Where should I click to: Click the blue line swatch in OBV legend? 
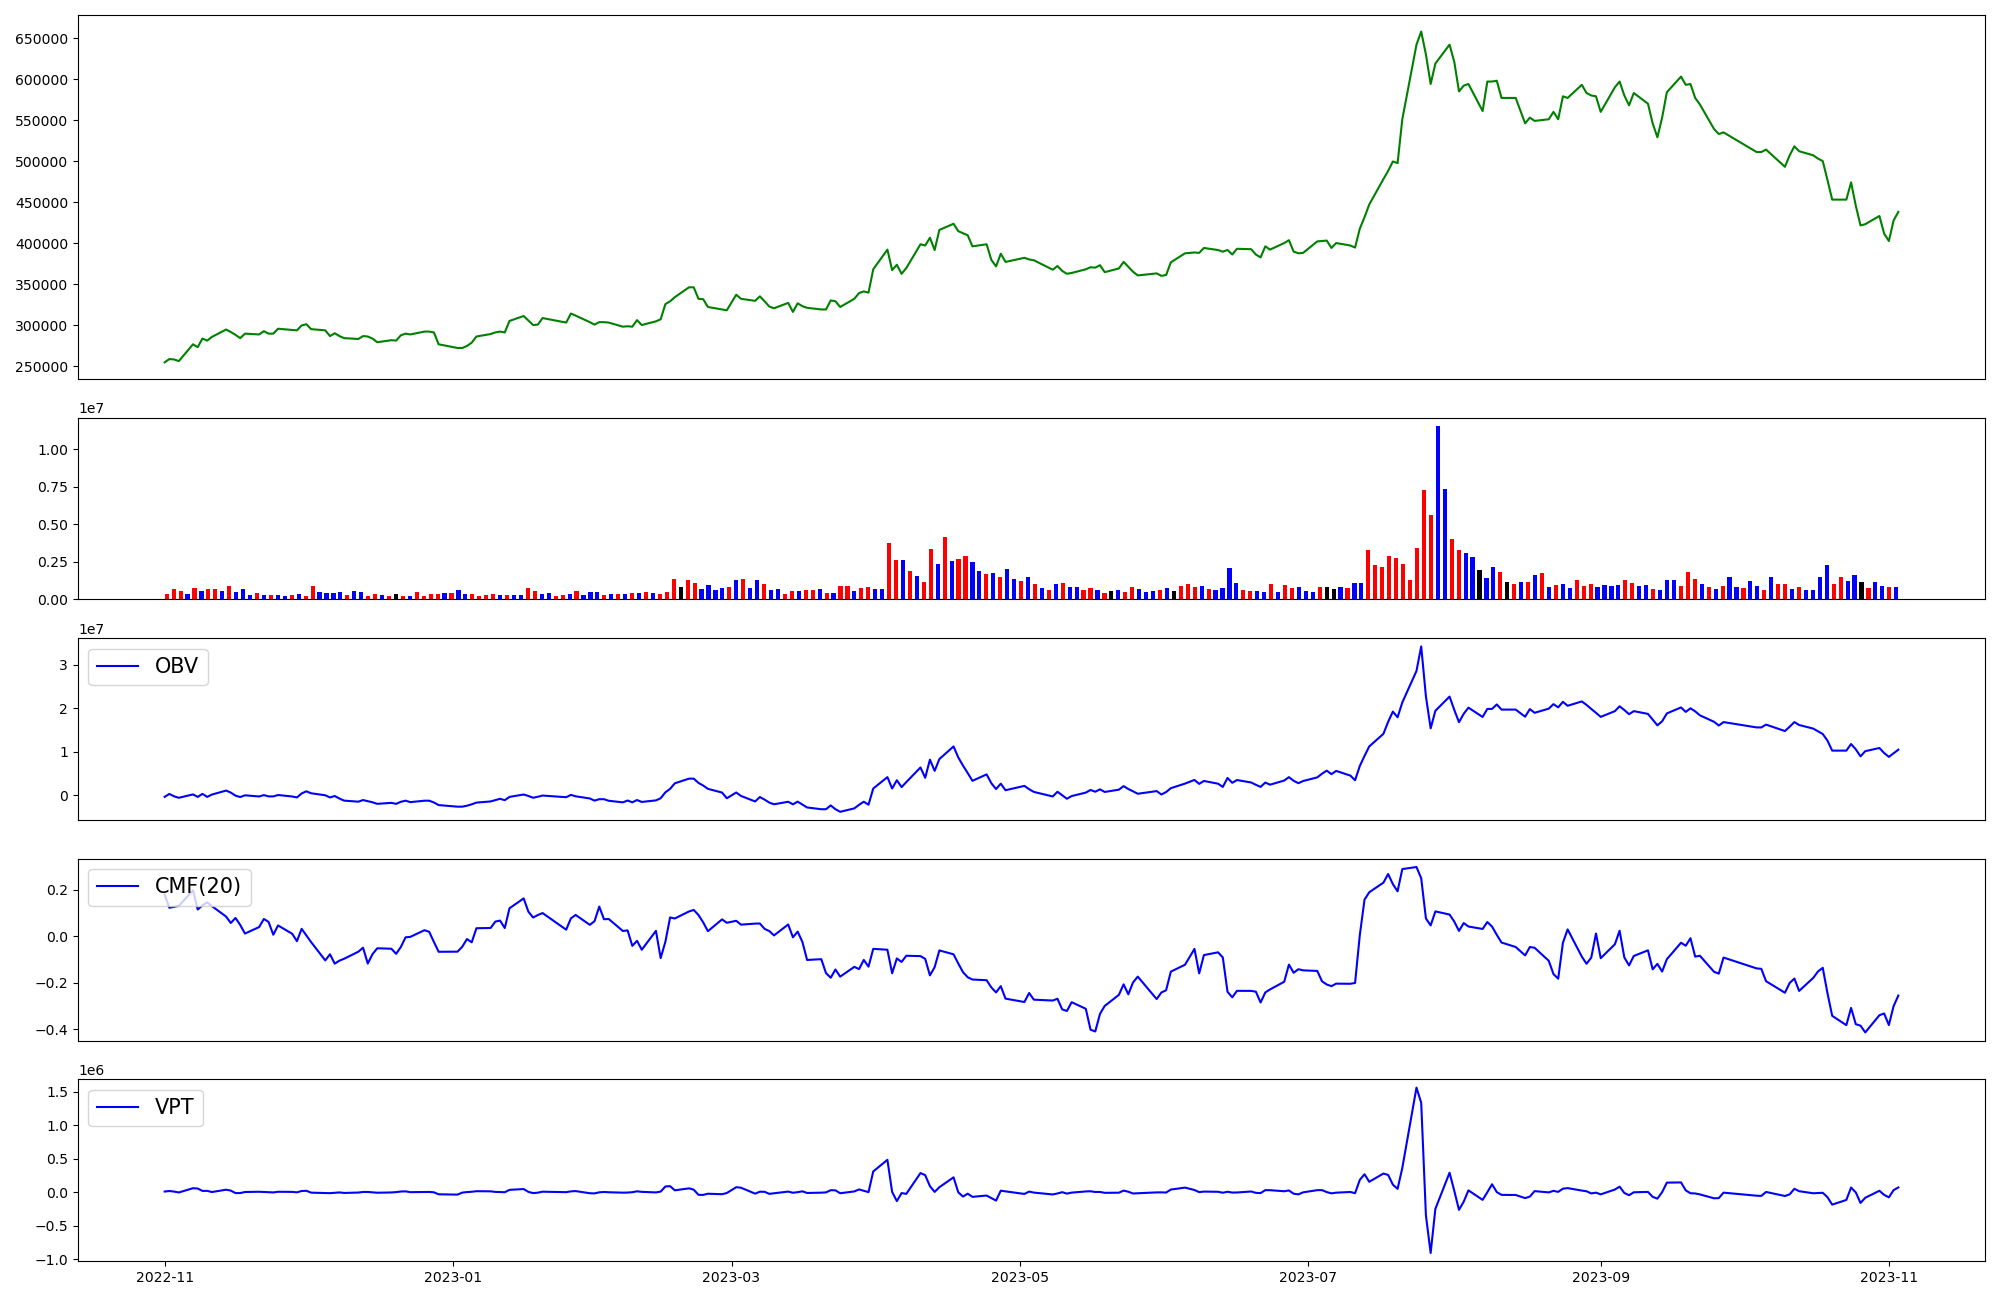coord(117,667)
